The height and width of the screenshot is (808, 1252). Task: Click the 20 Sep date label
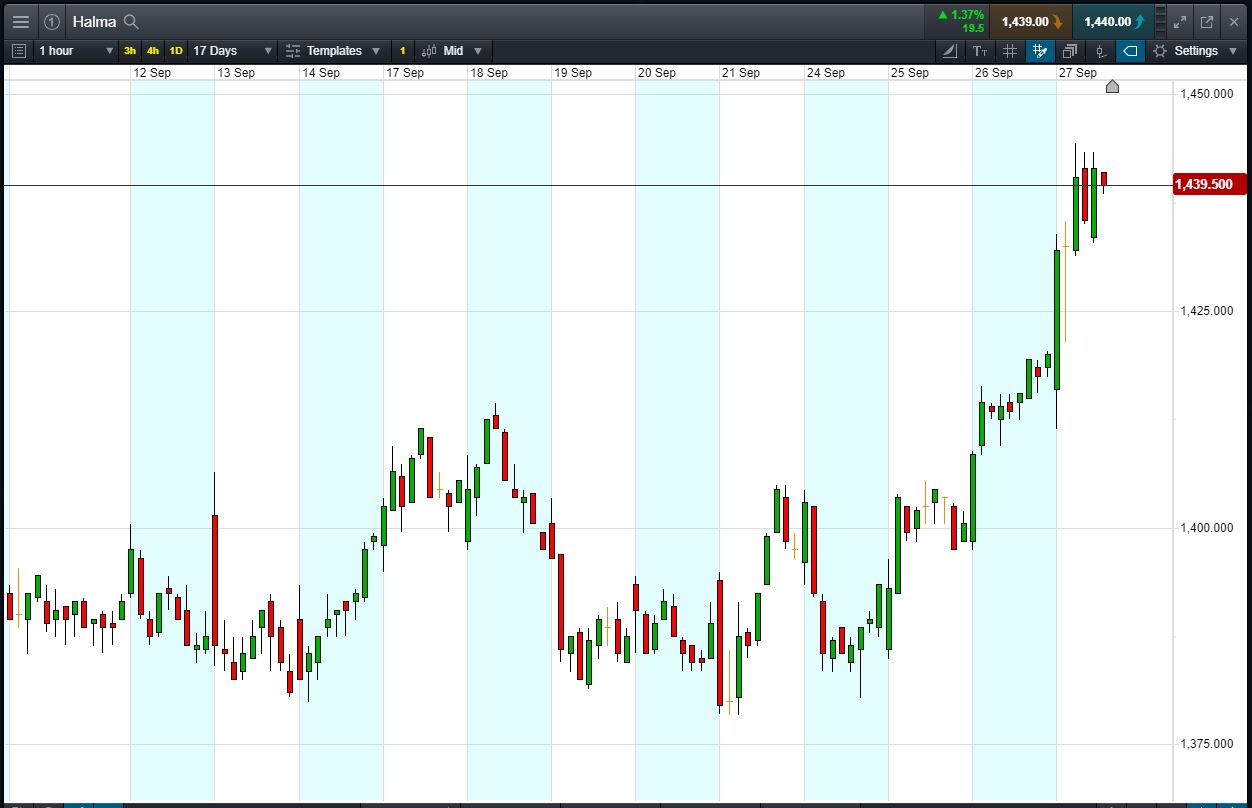click(x=657, y=73)
